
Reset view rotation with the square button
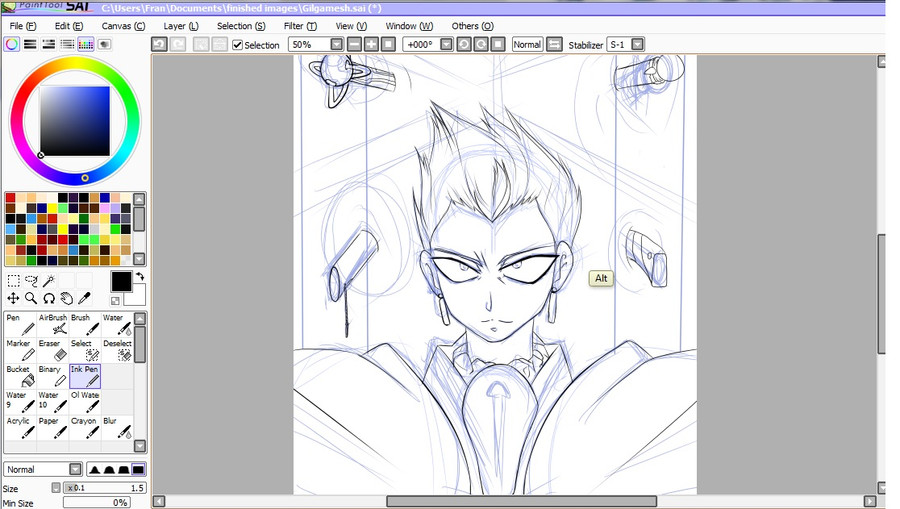tap(498, 44)
